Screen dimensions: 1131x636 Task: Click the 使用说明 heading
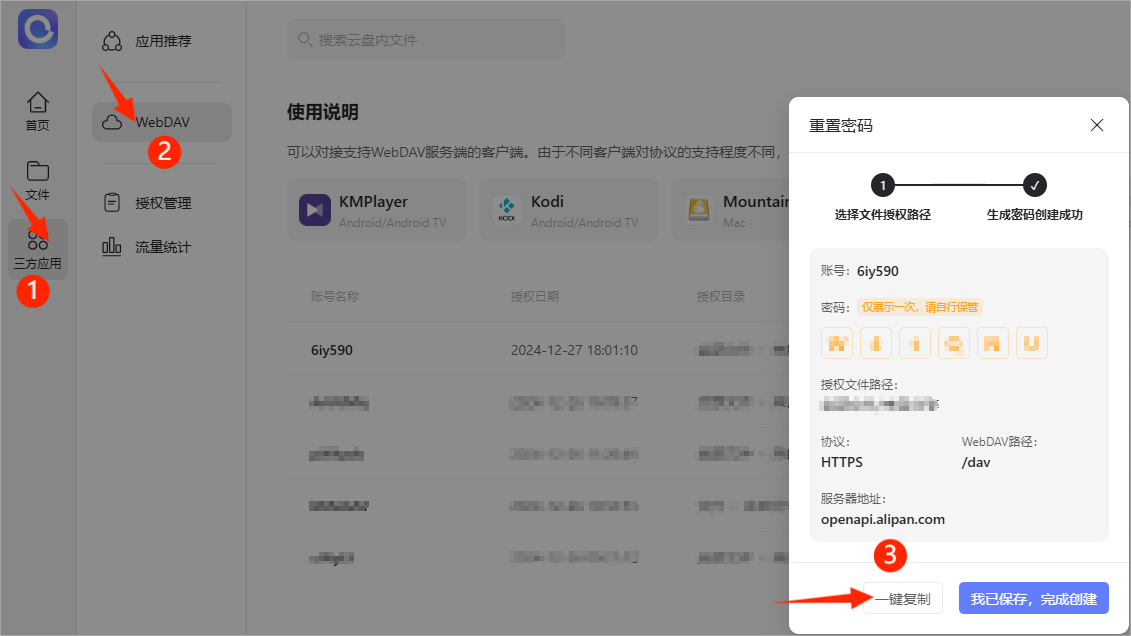click(x=322, y=112)
